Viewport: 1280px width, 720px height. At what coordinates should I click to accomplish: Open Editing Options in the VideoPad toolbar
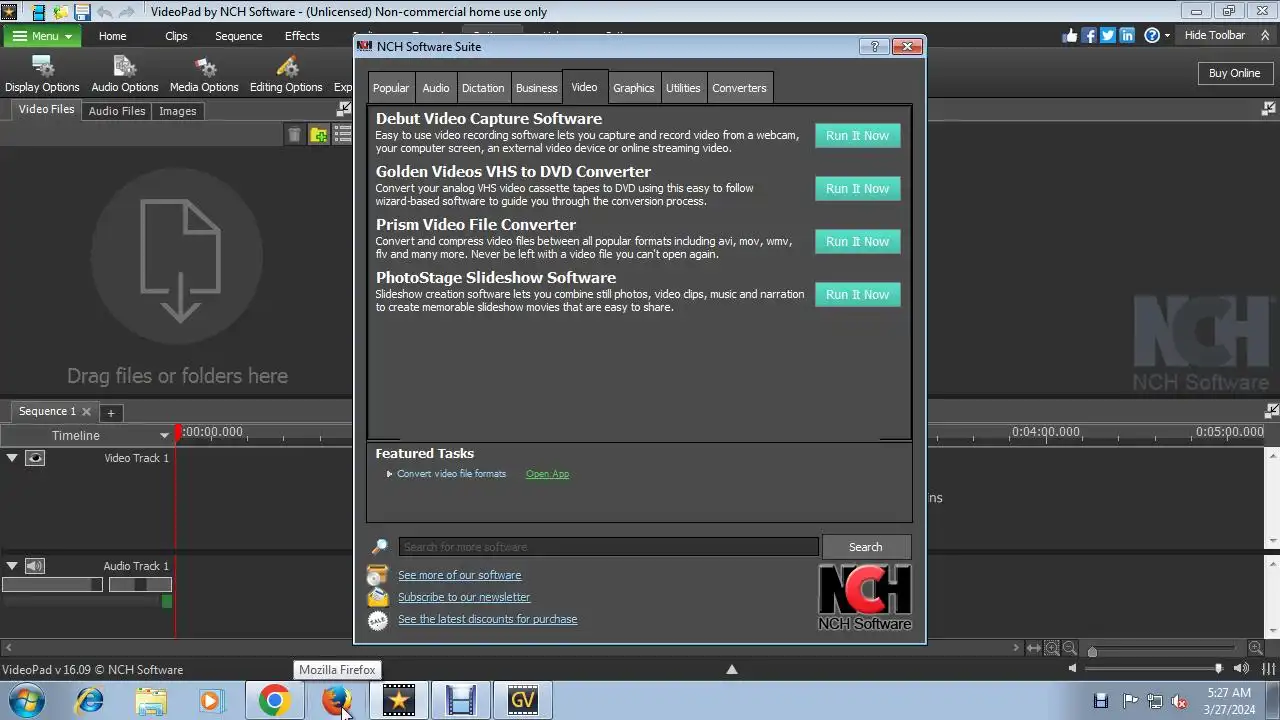(x=286, y=75)
